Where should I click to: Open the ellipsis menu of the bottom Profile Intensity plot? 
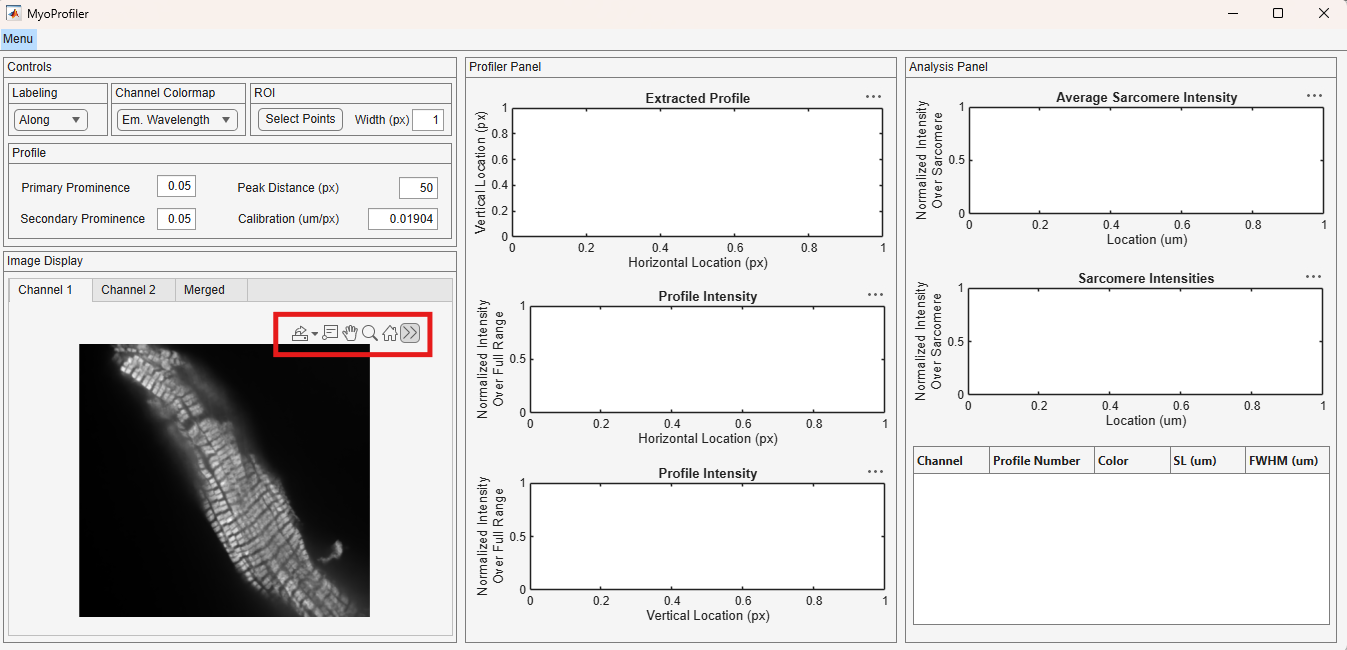tap(875, 472)
